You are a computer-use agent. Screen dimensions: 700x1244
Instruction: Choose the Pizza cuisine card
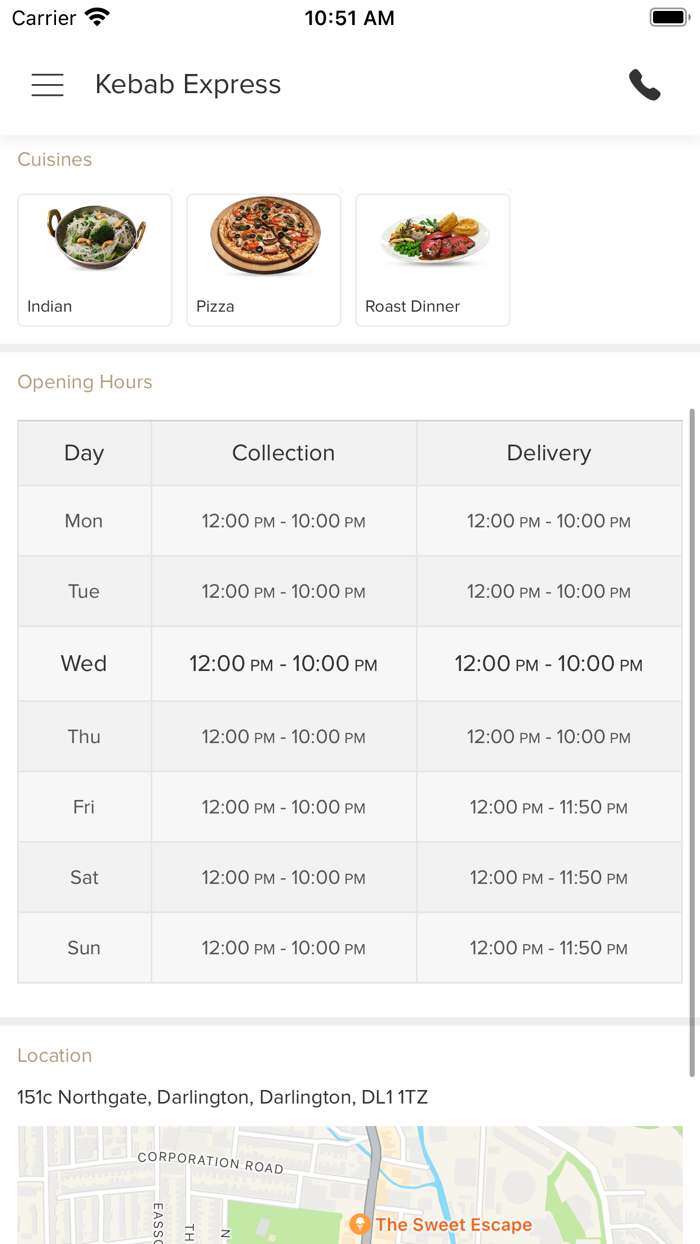[x=264, y=259]
